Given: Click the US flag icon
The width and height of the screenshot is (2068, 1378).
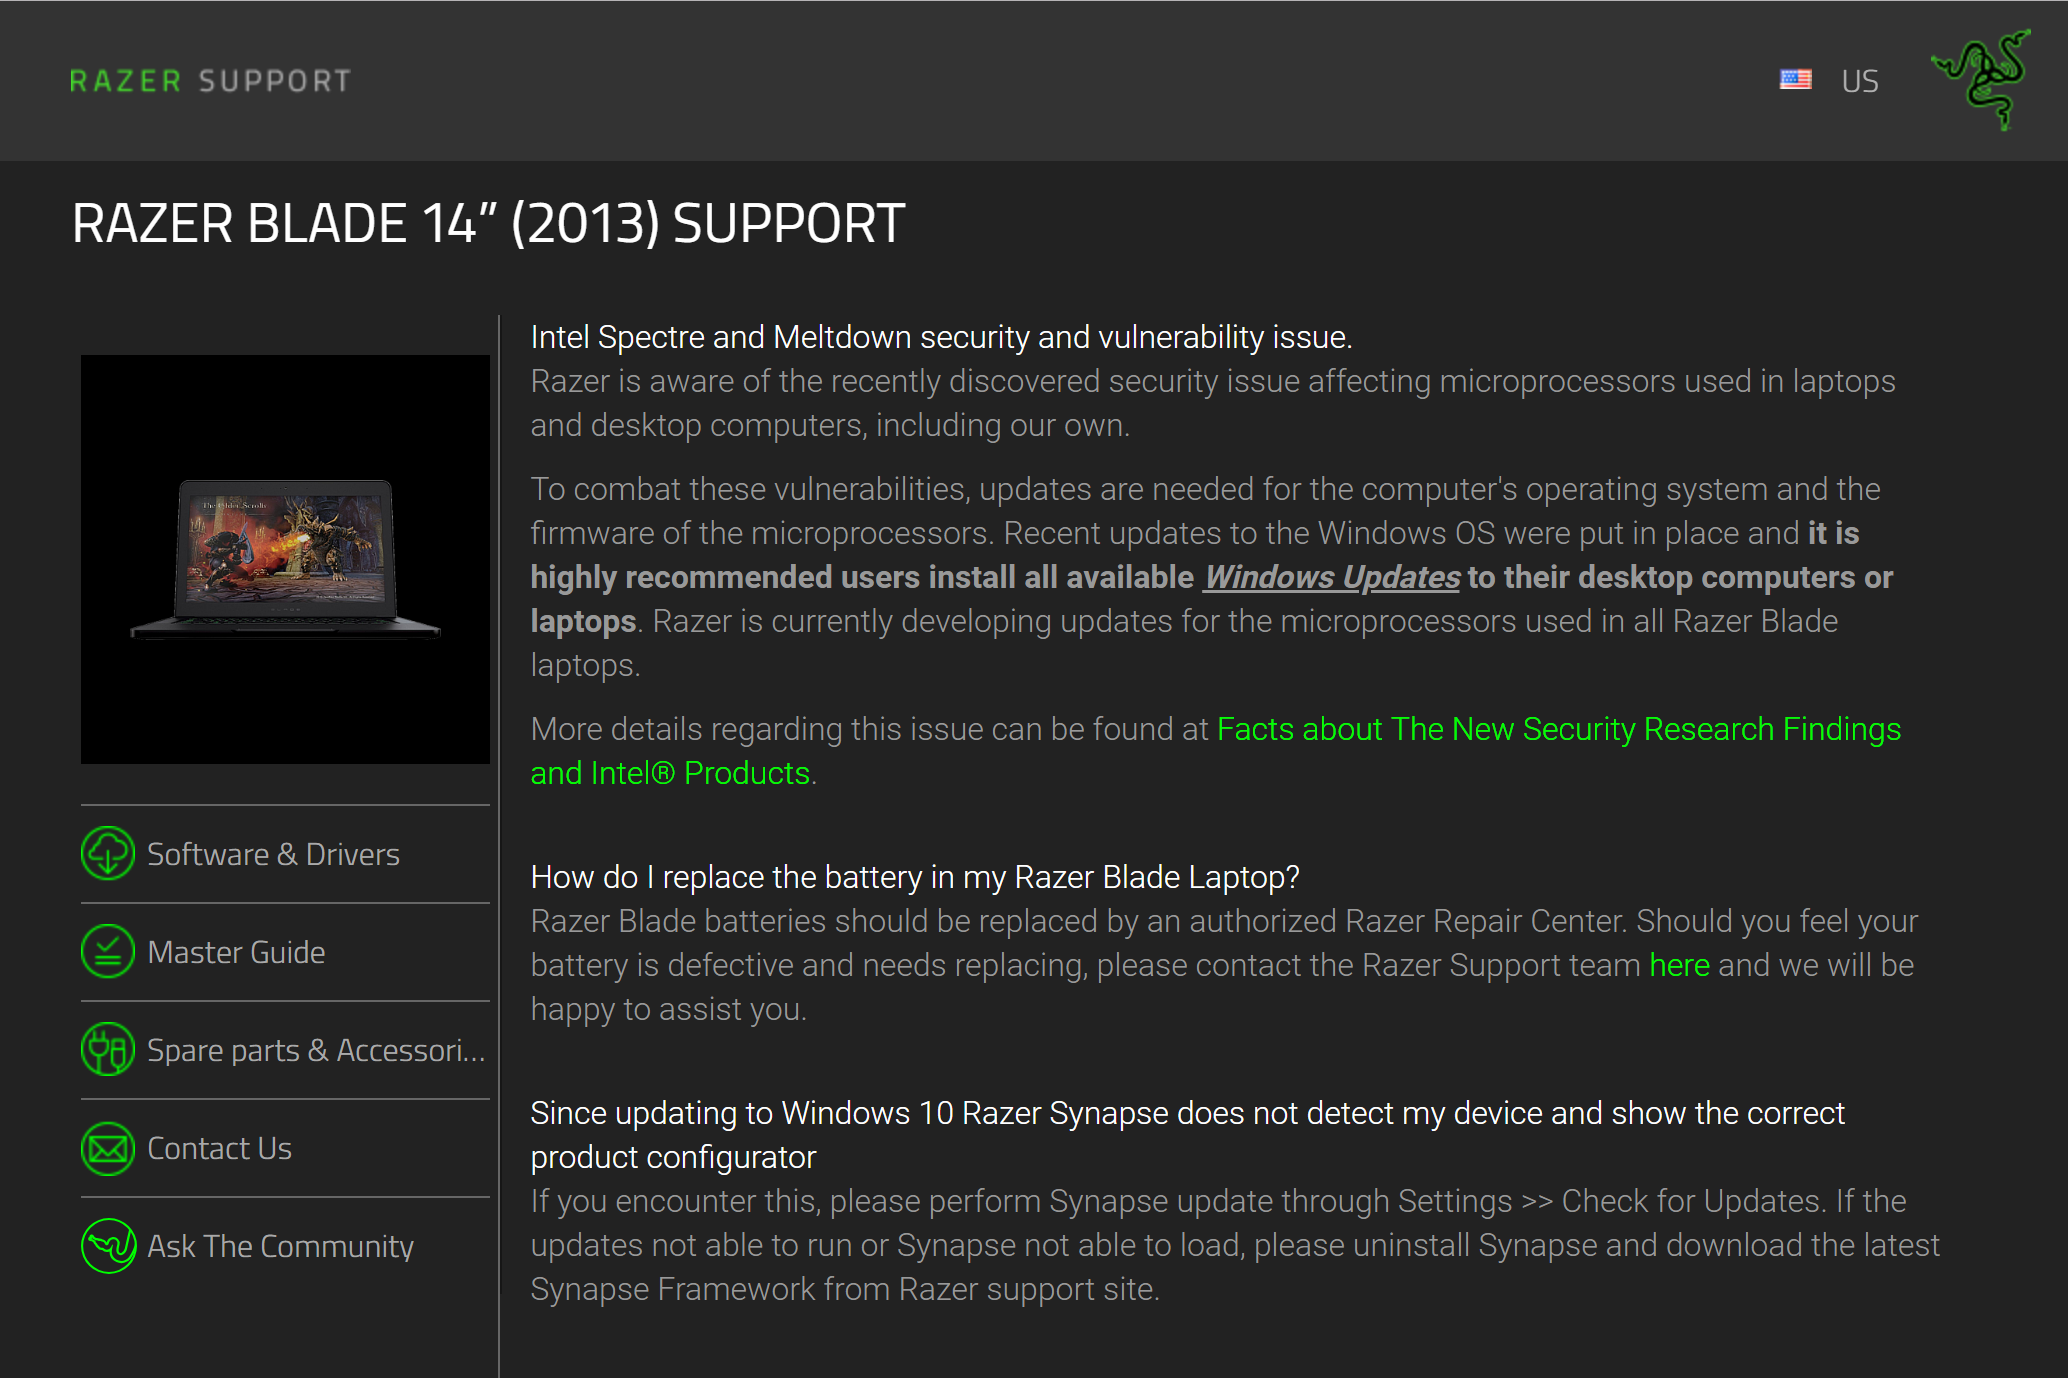Looking at the screenshot, I should pos(1796,80).
